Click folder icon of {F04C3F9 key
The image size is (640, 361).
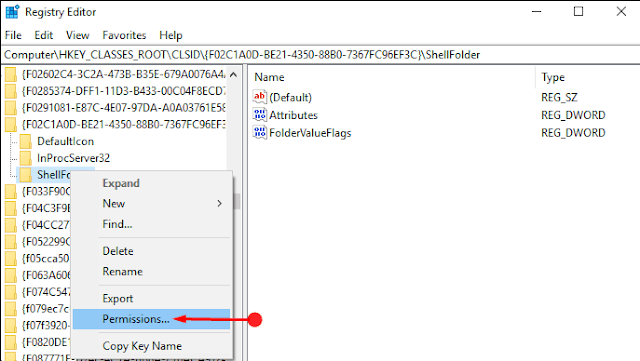(11, 208)
